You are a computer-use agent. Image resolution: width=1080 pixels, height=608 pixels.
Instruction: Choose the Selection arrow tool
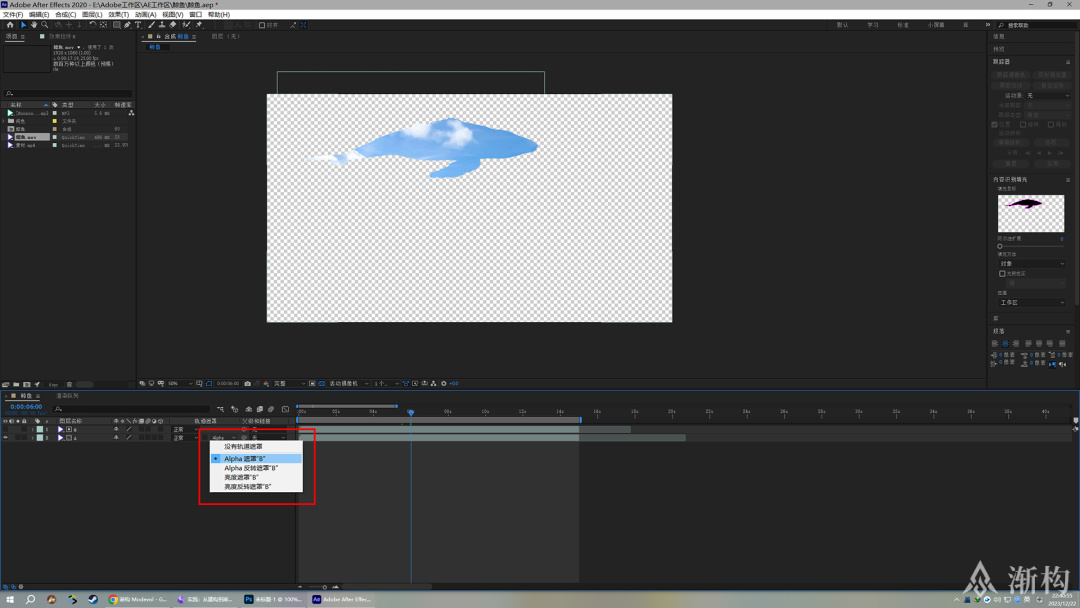pyautogui.click(x=22, y=25)
